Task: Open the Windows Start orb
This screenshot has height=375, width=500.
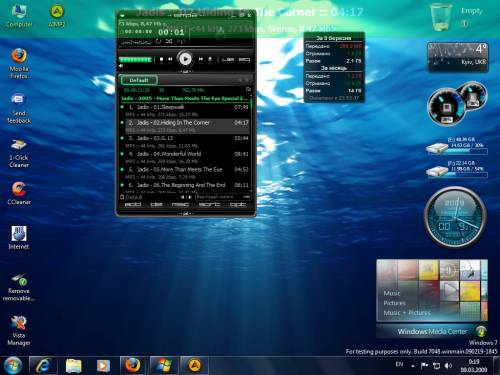Action: 13,365
